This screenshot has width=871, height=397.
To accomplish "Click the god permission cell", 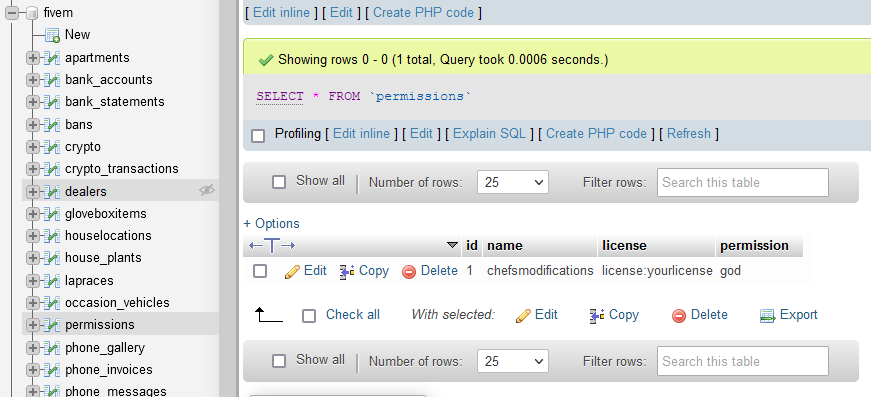I will pyautogui.click(x=730, y=272).
